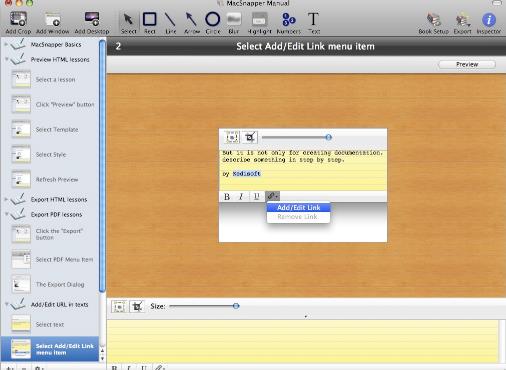Open the Select Style step
Image resolution: width=506 pixels, height=370 pixels.
[51, 154]
